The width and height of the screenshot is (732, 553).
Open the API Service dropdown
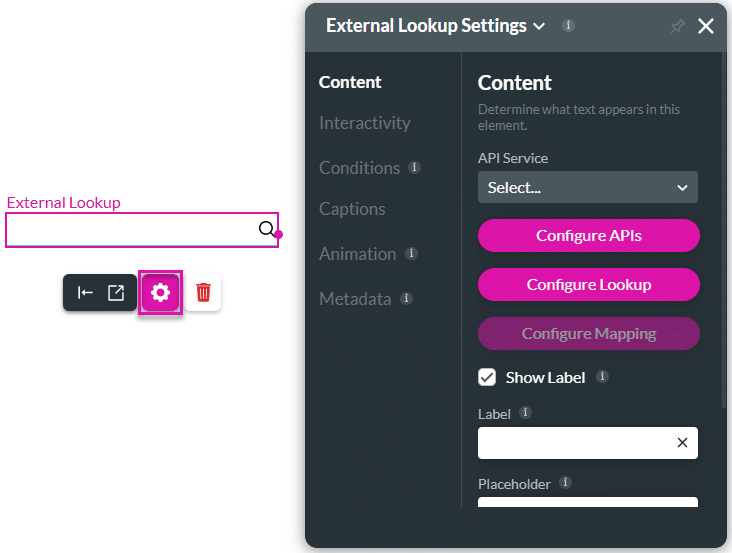pos(588,187)
